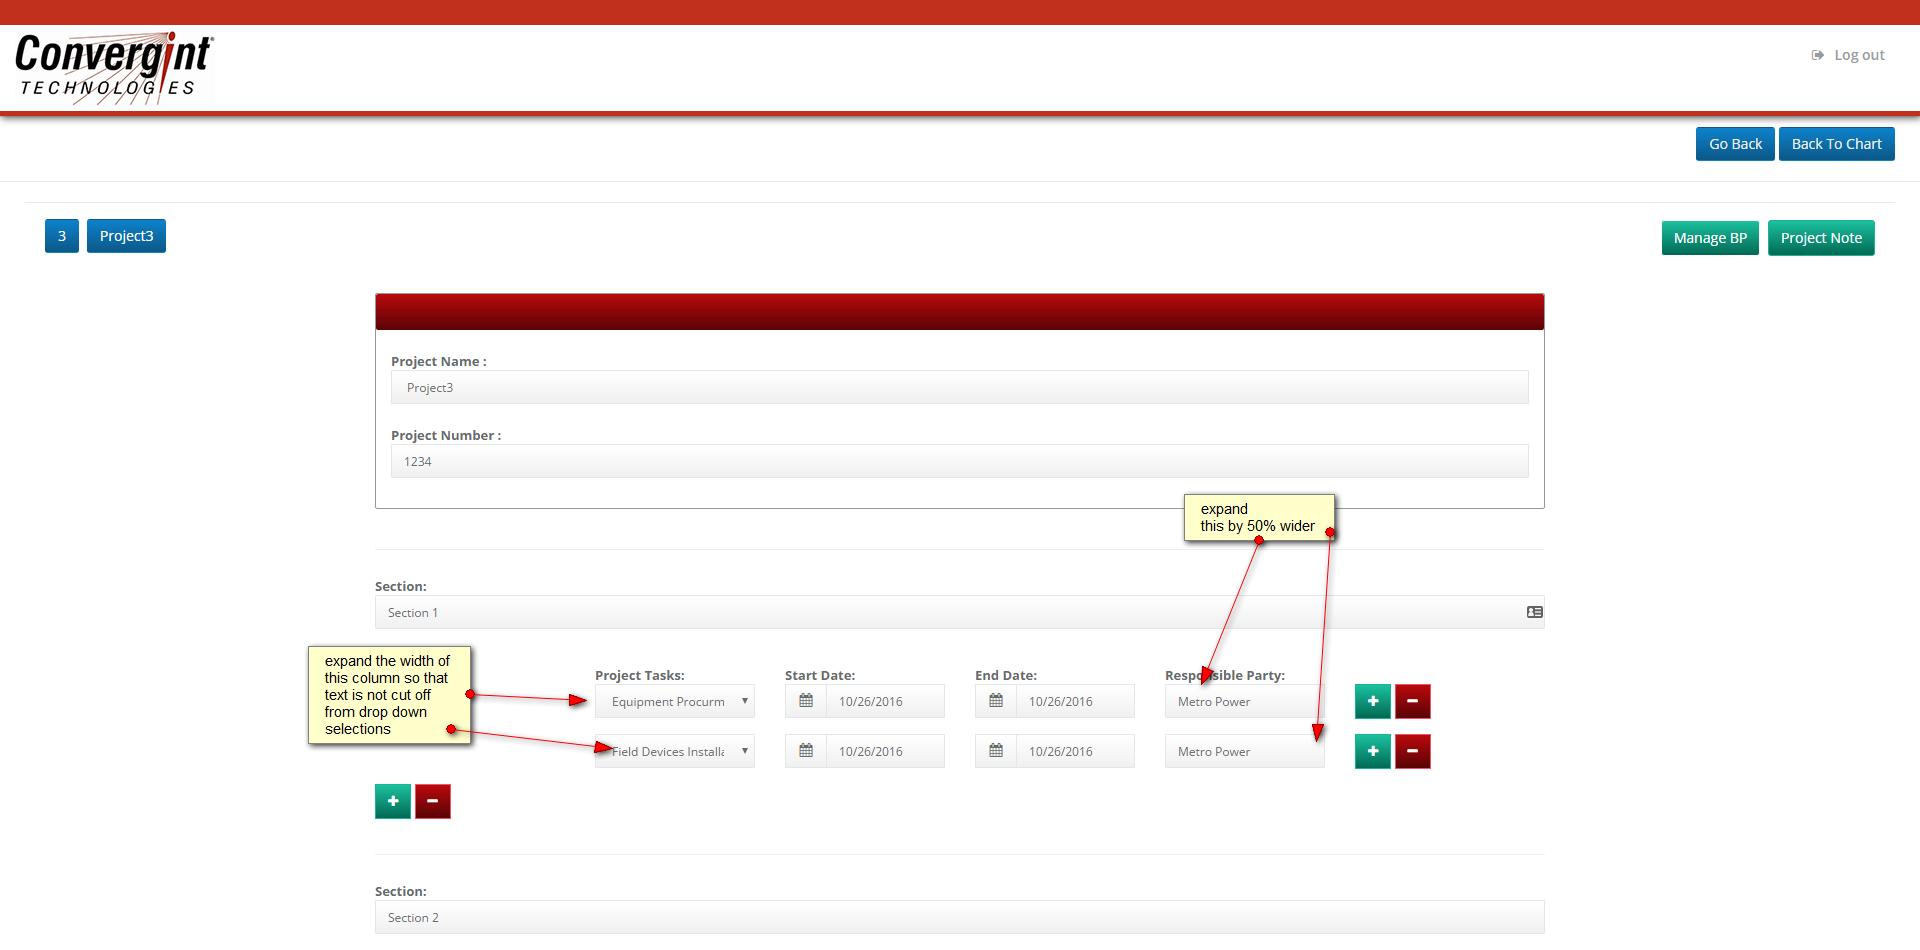Open Manage BP
This screenshot has height=950, width=1920.
pos(1710,238)
